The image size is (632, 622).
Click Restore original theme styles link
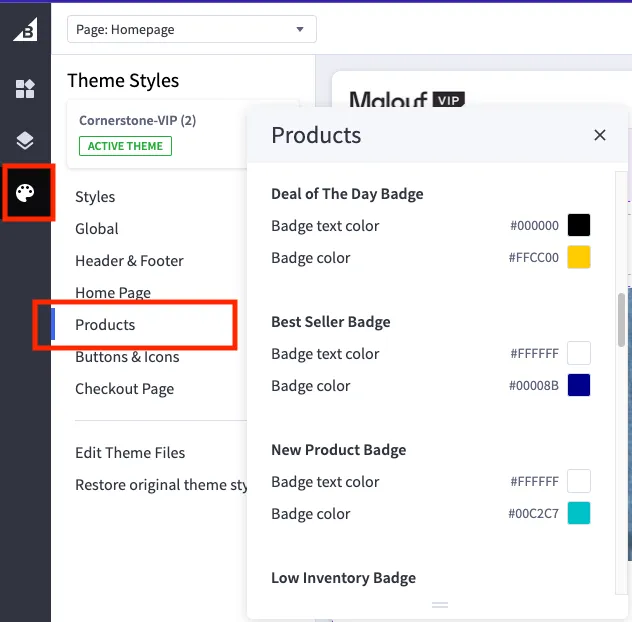(160, 485)
